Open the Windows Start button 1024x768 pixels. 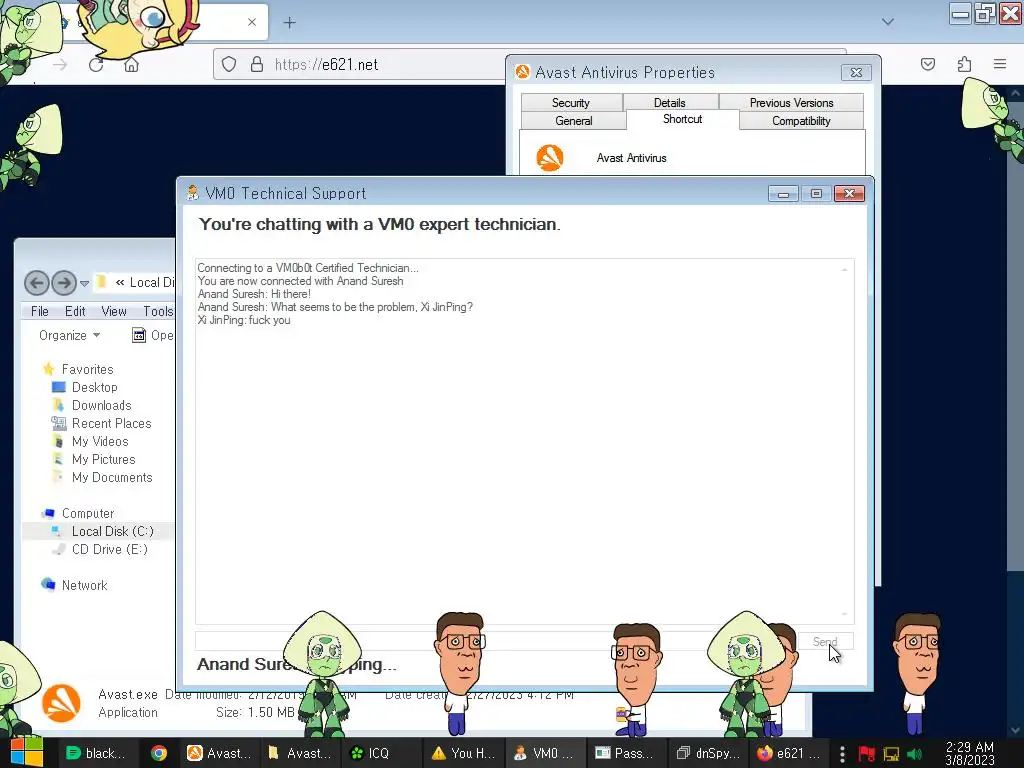coord(25,752)
